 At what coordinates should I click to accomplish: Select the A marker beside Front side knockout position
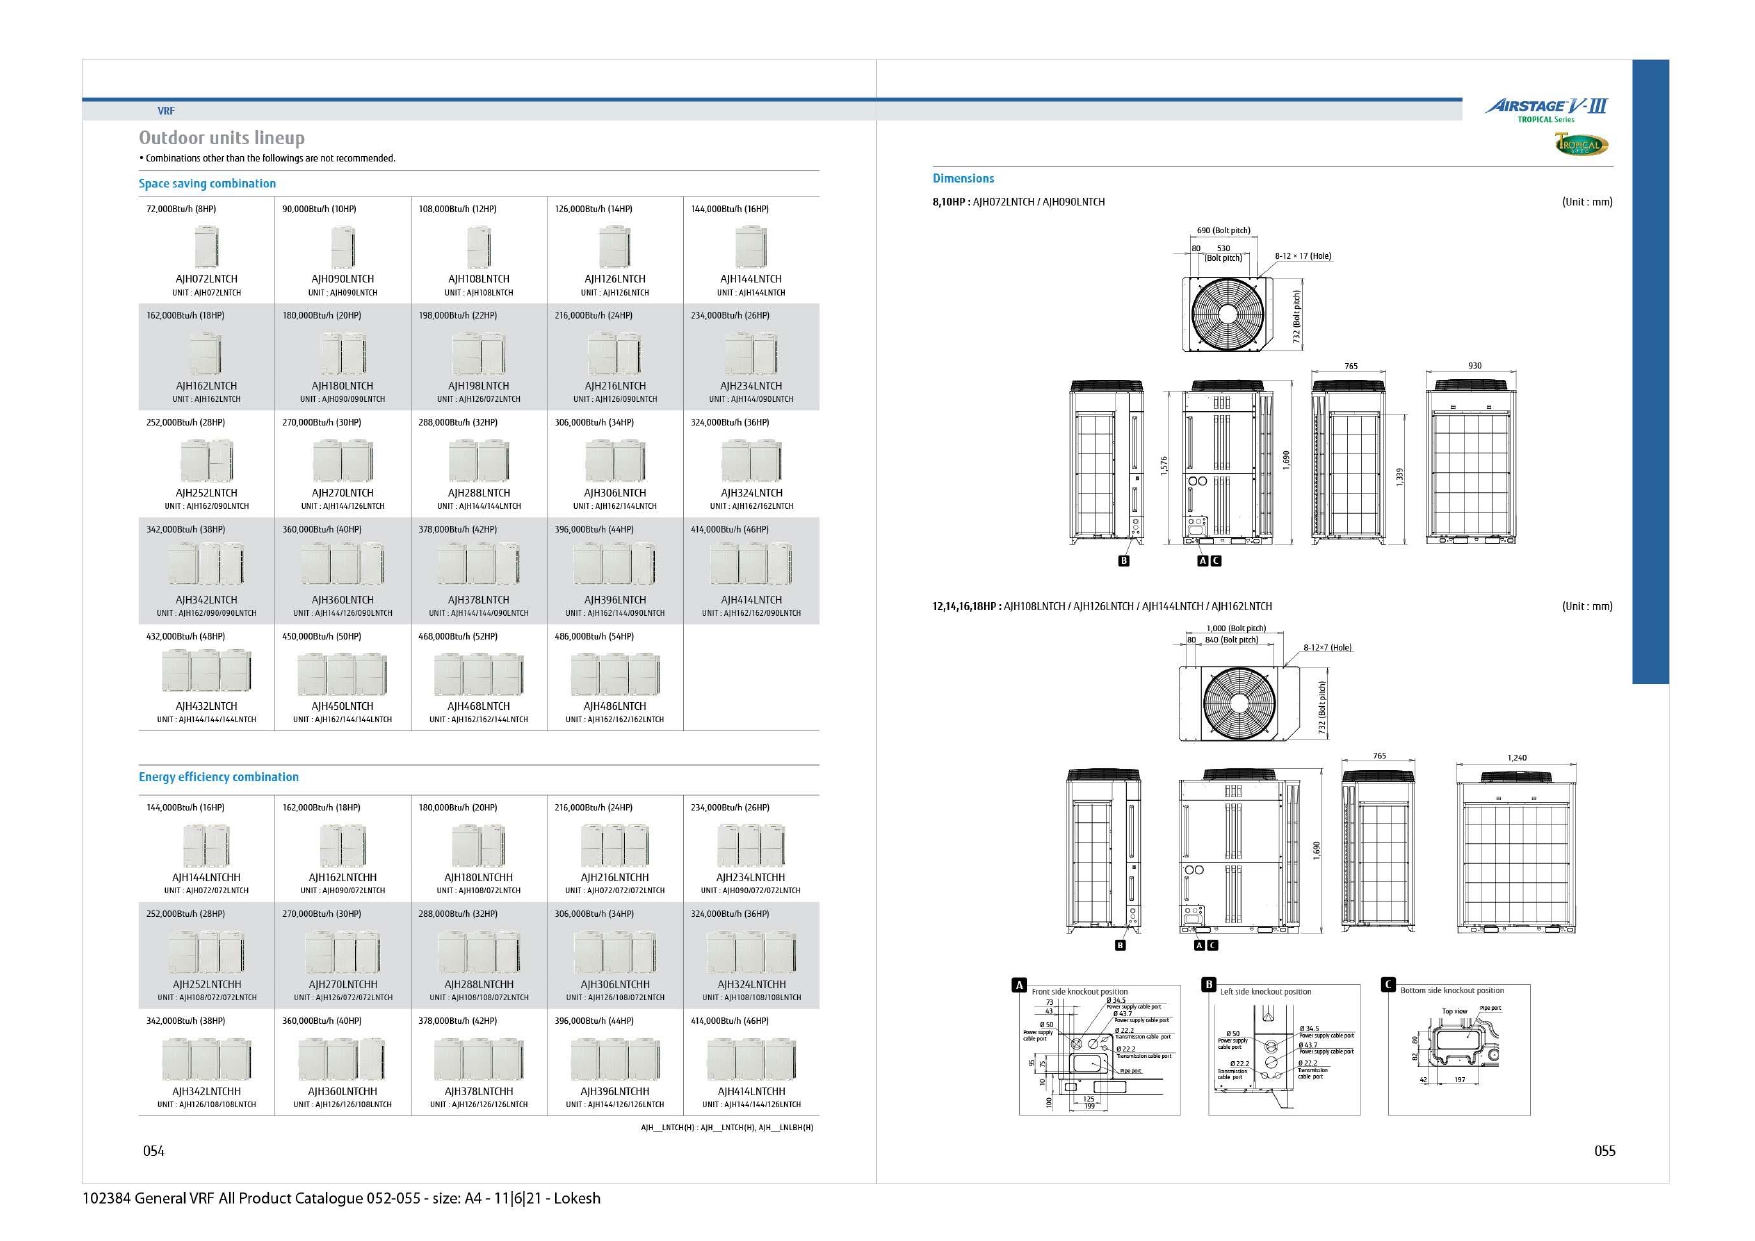coord(1019,985)
